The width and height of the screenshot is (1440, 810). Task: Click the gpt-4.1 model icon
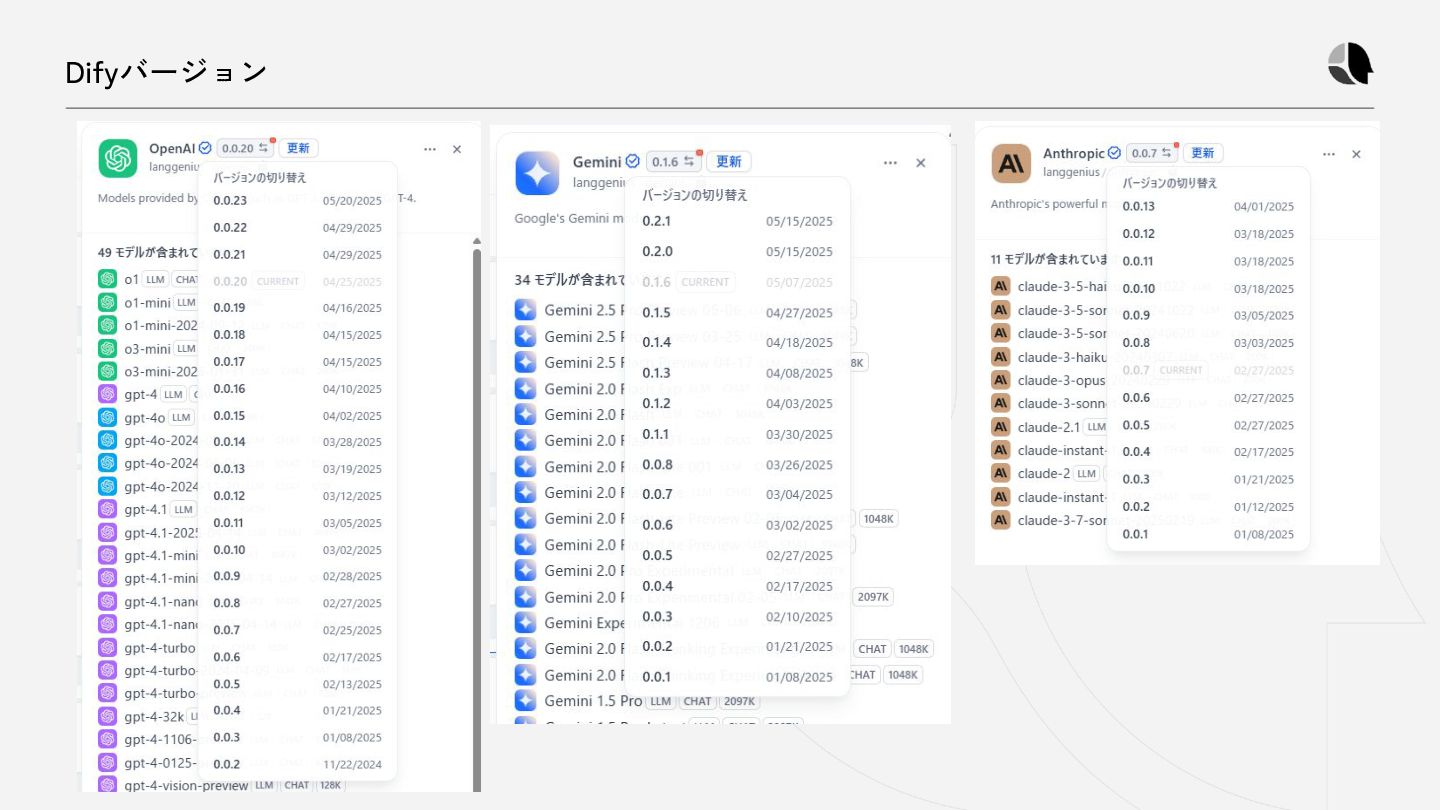pos(107,509)
